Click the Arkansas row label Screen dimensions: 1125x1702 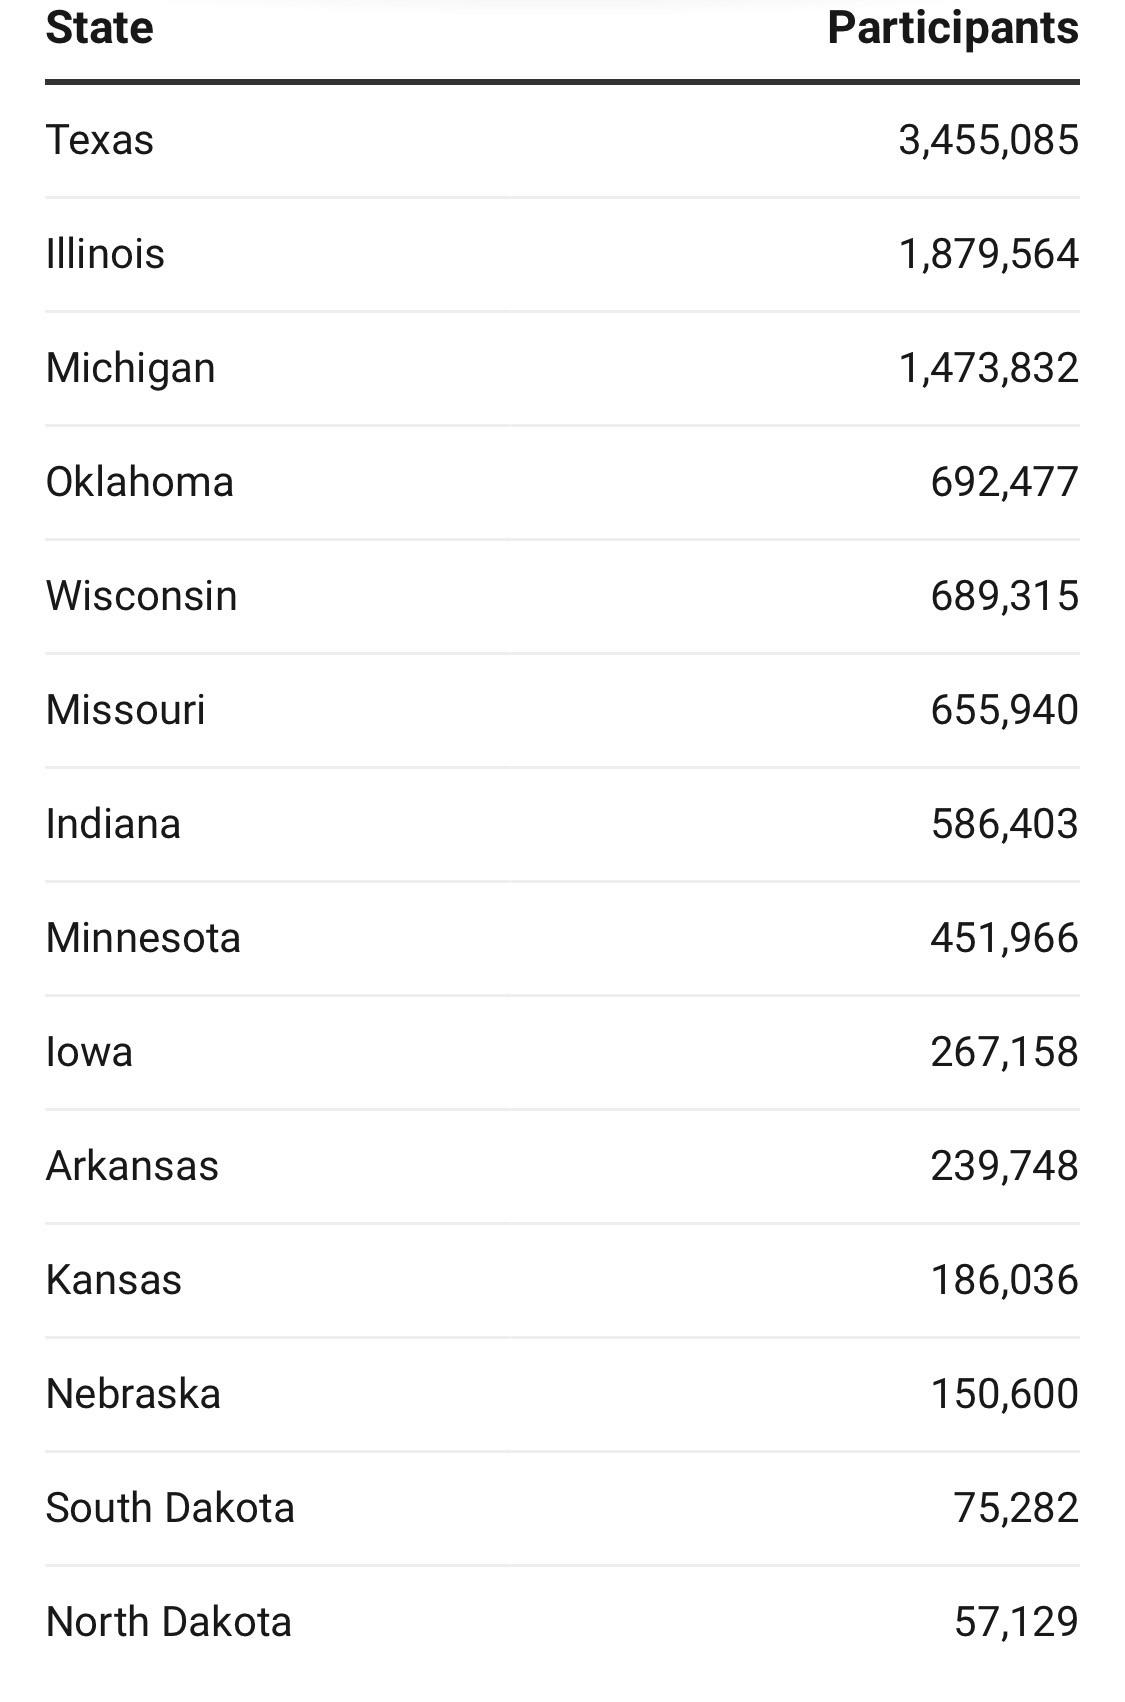133,1166
